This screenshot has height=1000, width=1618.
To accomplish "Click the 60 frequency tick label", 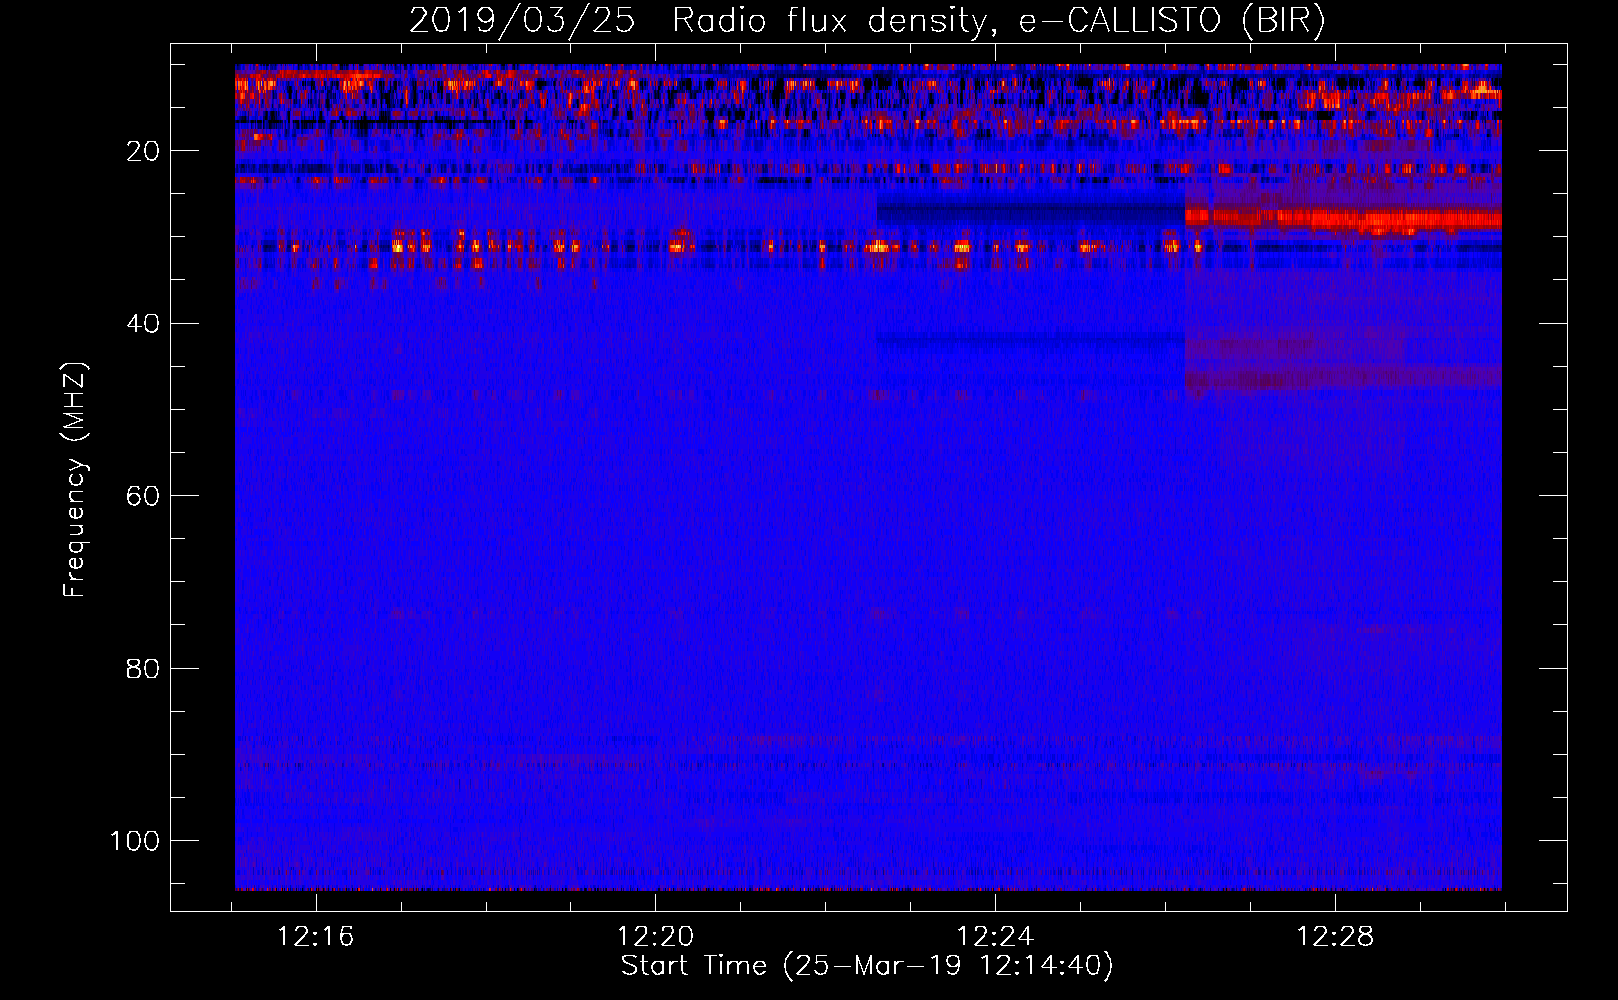I will pyautogui.click(x=143, y=496).
